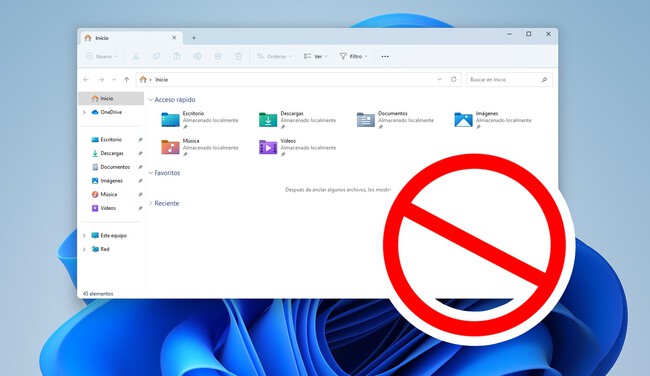Image resolution: width=650 pixels, height=376 pixels.
Task: Open the Ver view dropdown
Action: pos(315,56)
